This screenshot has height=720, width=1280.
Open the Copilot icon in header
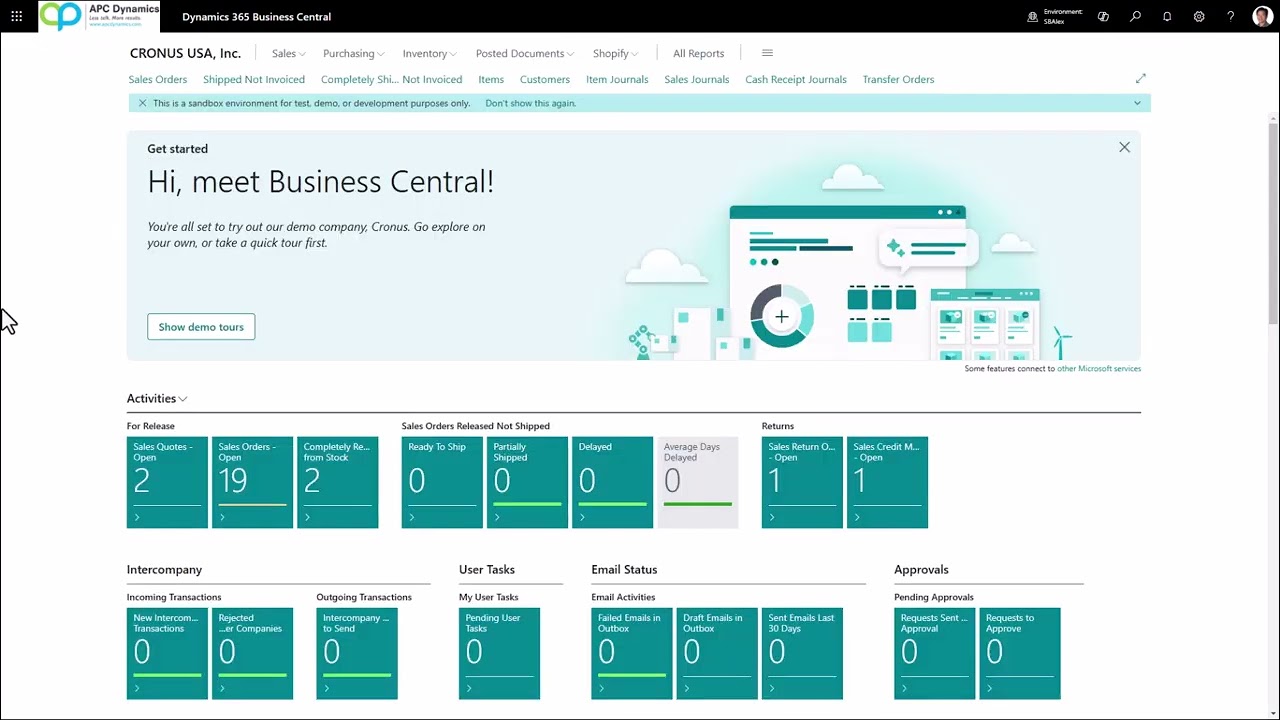click(1103, 17)
